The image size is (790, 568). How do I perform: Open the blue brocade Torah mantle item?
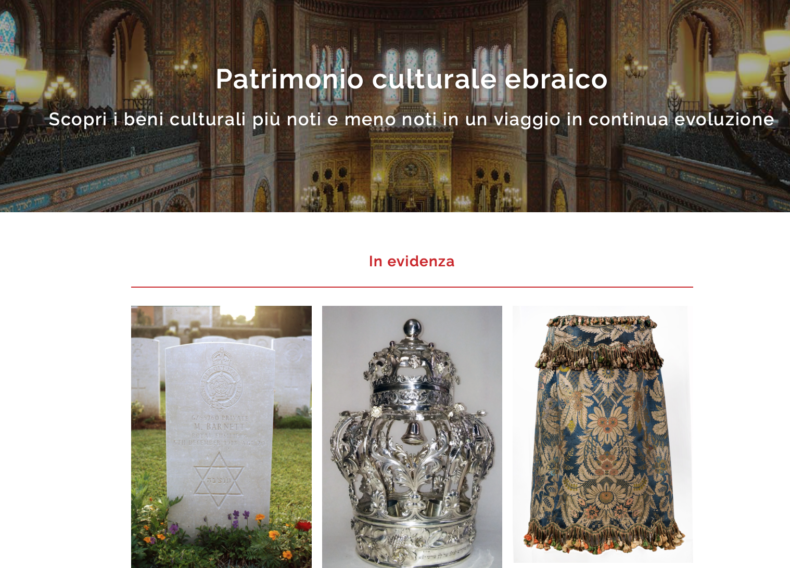pyautogui.click(x=603, y=434)
